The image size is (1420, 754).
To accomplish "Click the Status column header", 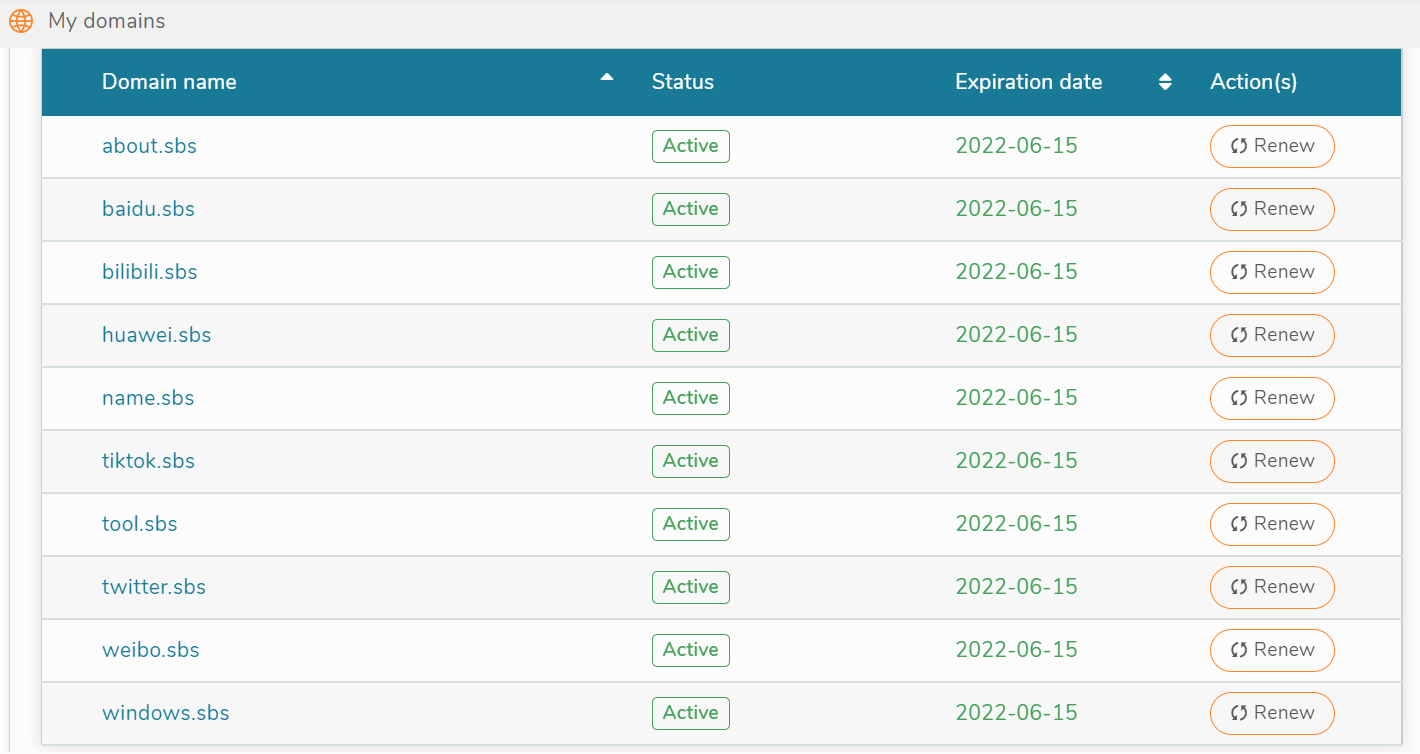I will tap(683, 82).
